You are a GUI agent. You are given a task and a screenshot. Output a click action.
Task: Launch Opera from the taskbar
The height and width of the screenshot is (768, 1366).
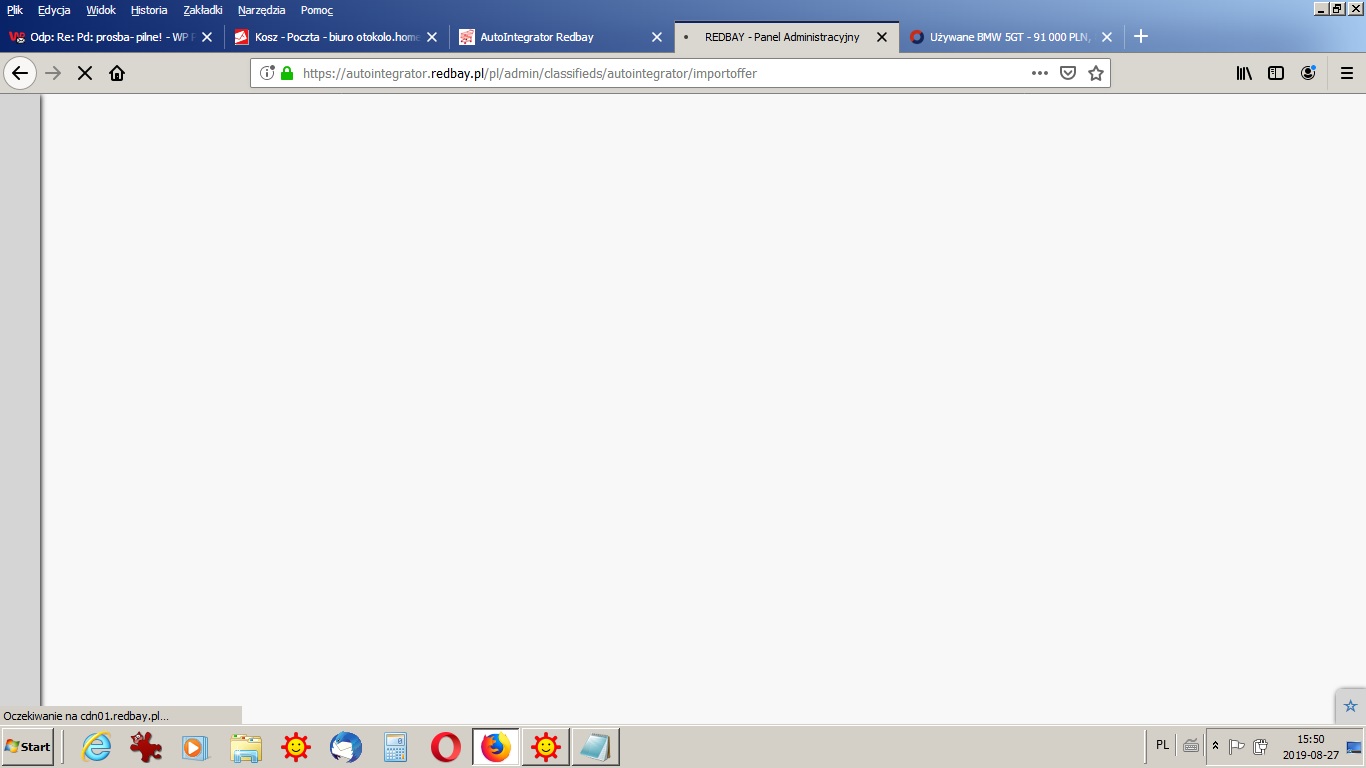pos(446,747)
